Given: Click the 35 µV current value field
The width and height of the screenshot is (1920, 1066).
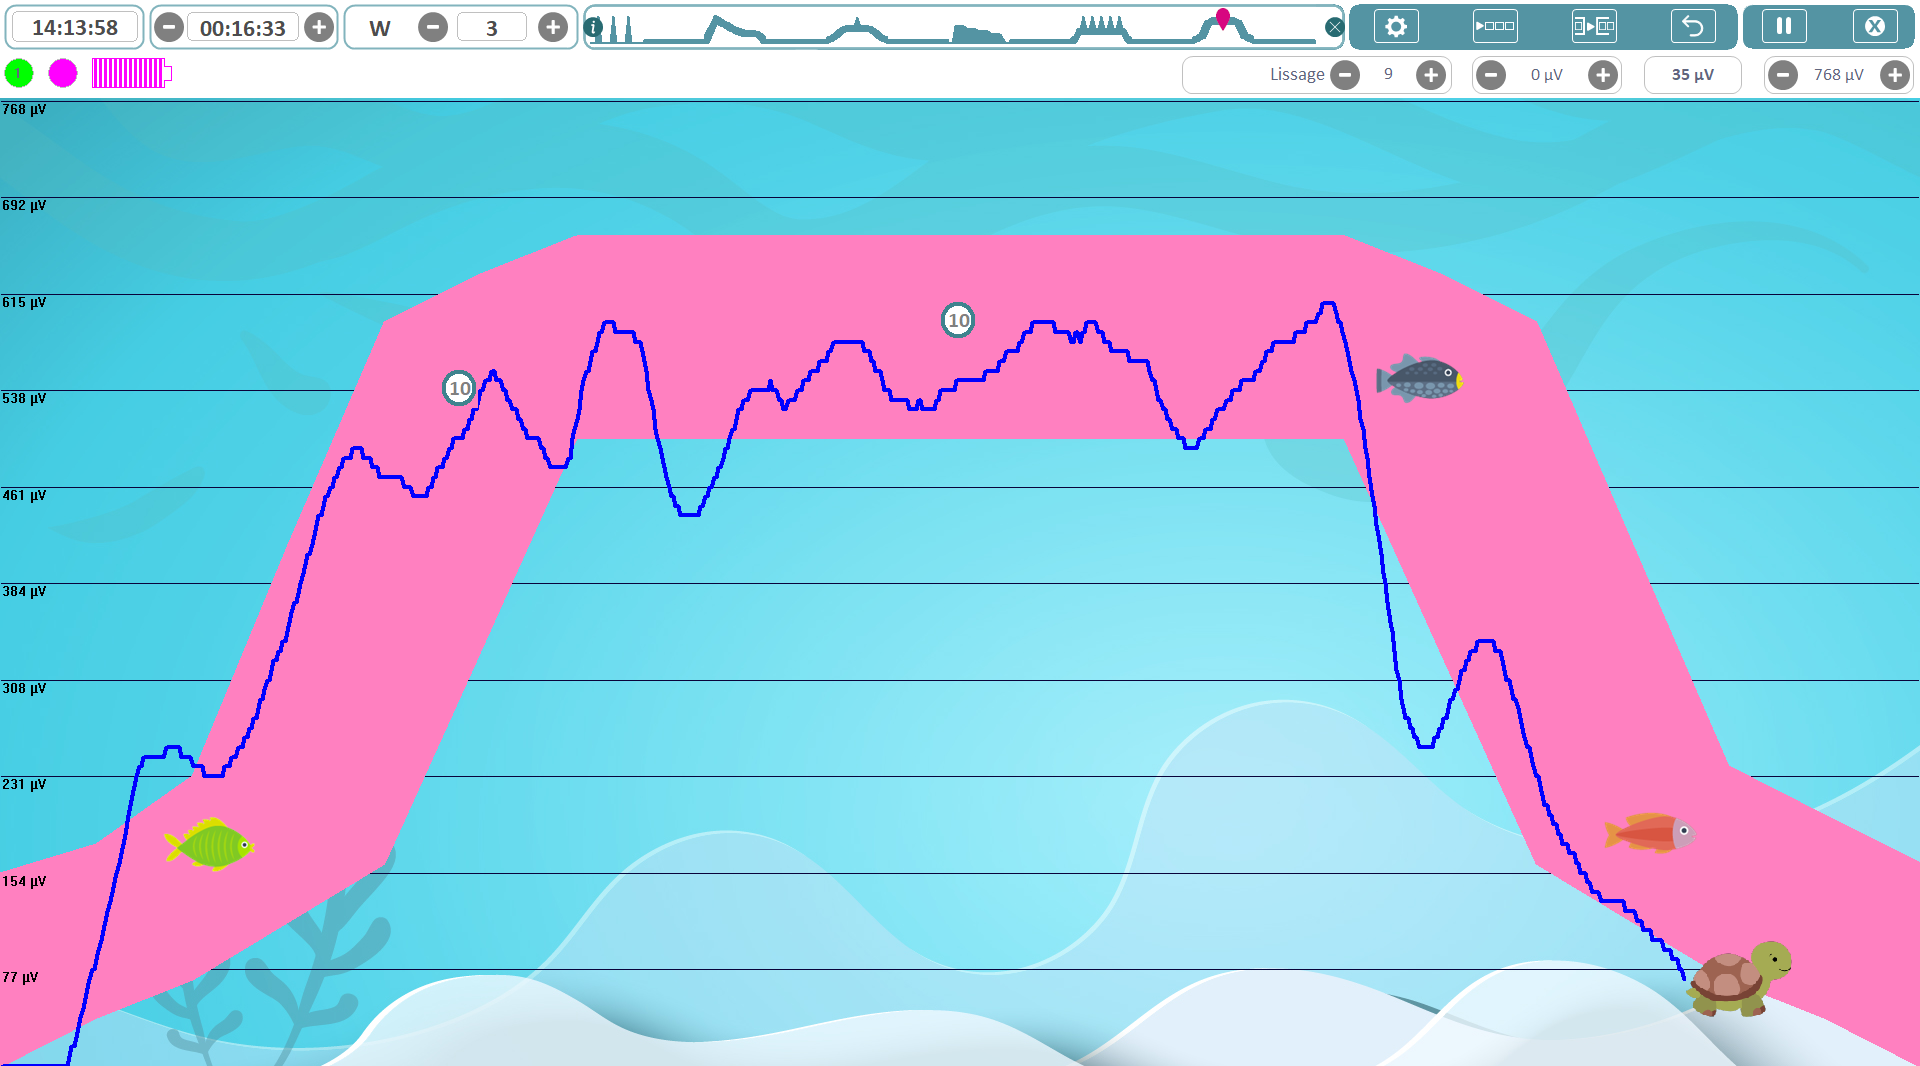Looking at the screenshot, I should [1692, 75].
